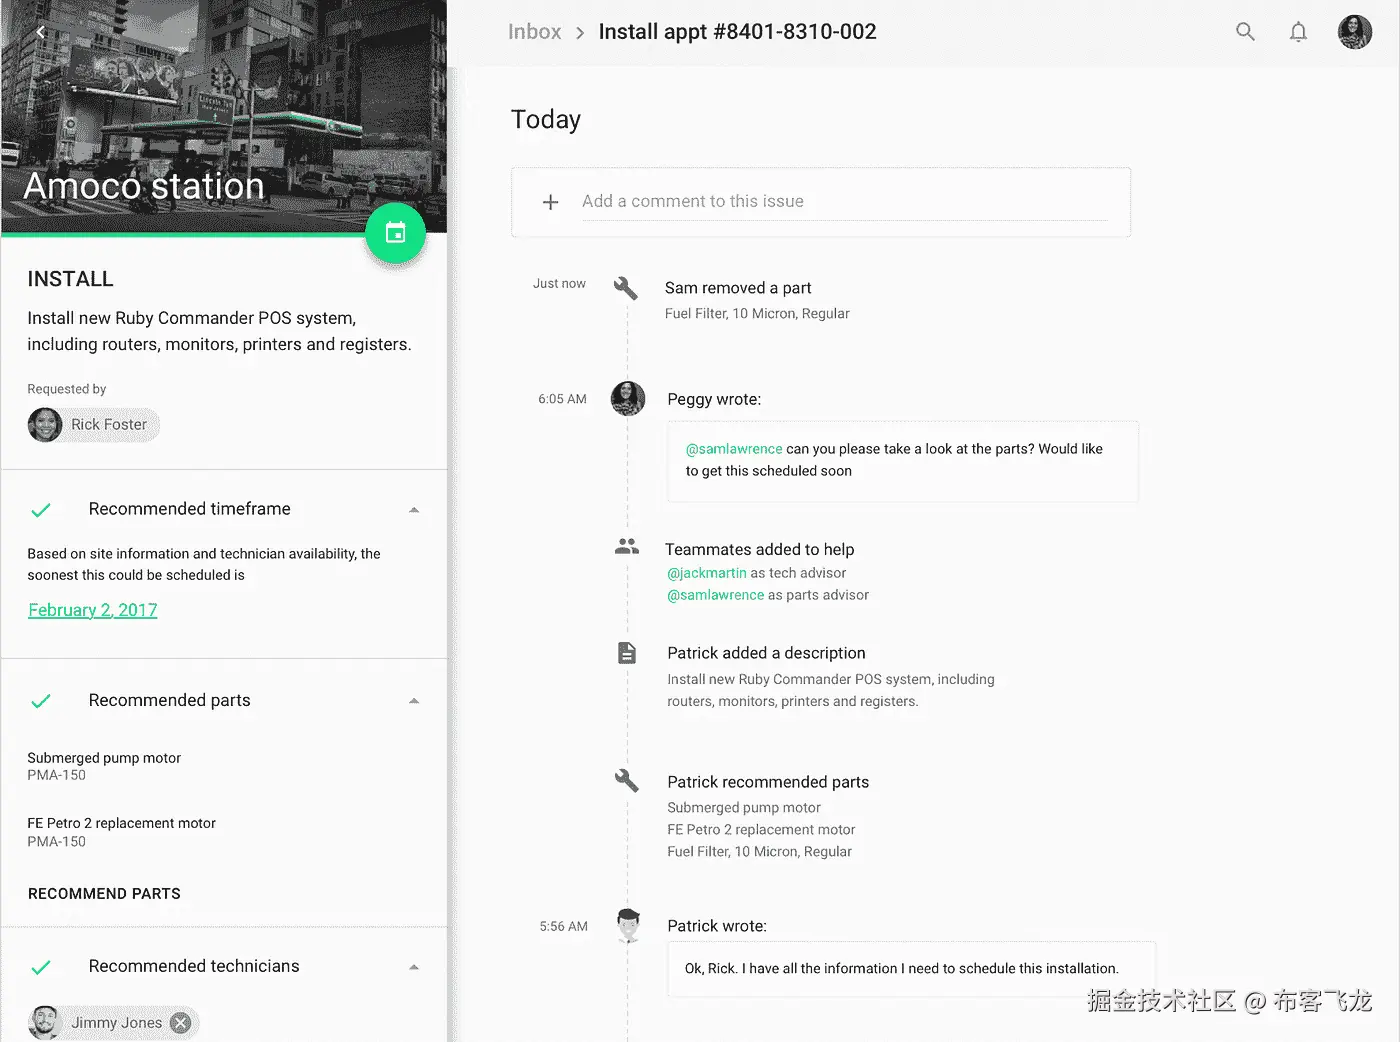Click the wrench icon beside Sam removed a part
The image size is (1400, 1042).
click(x=626, y=289)
